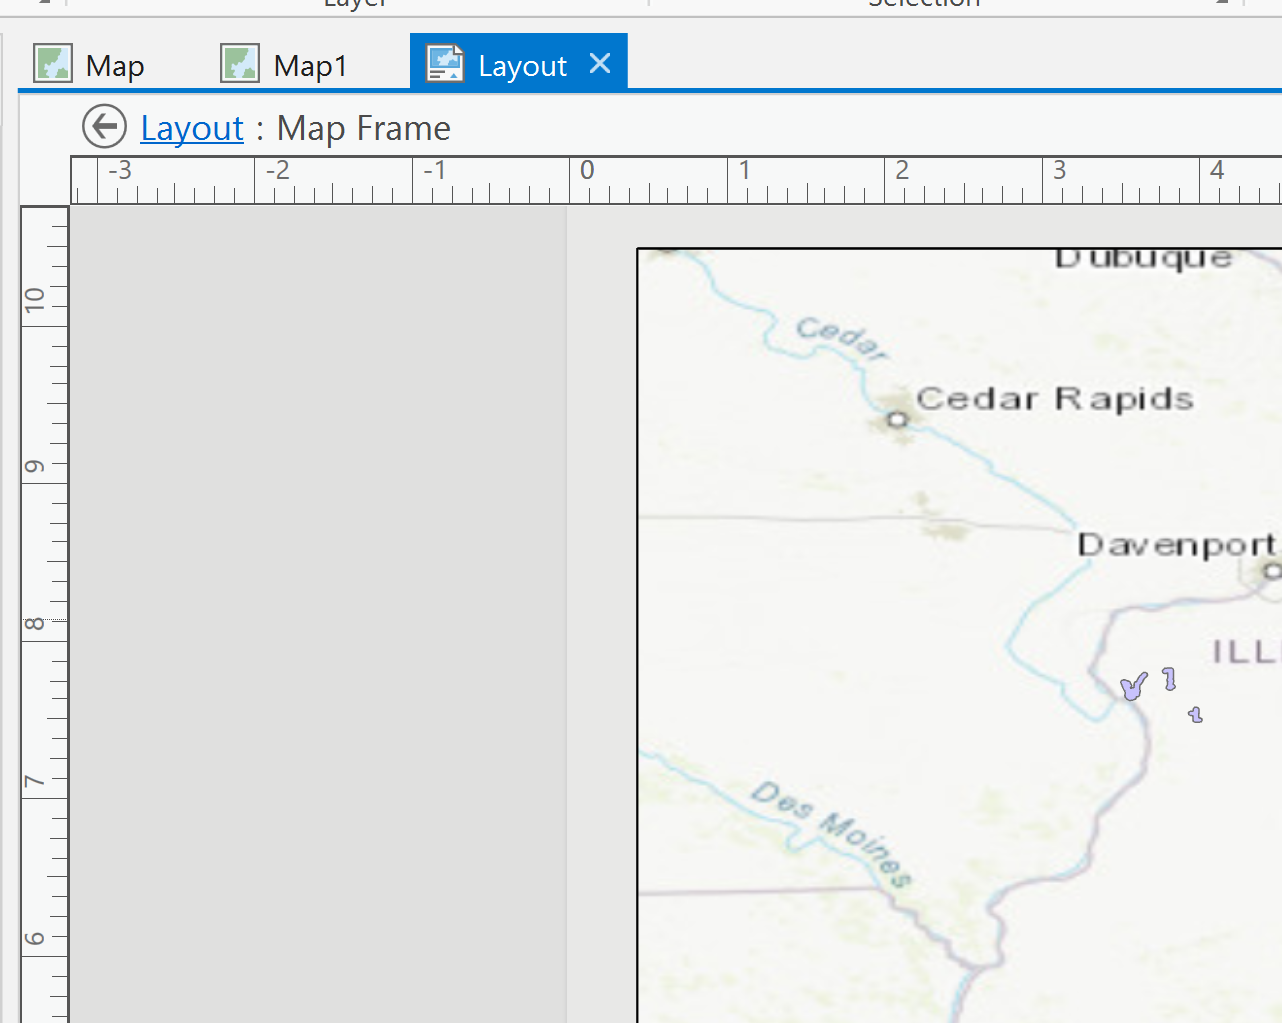Click the Layout breadcrumb link
Viewport: 1282px width, 1023px height.
191,128
